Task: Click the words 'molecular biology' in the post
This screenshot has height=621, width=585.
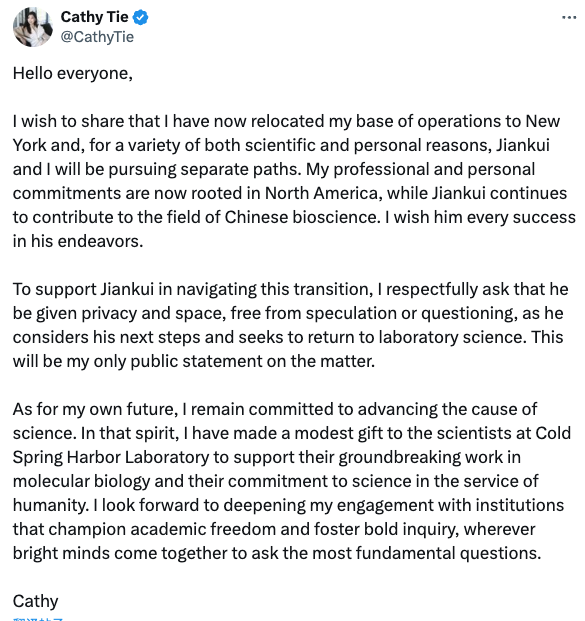Action: (x=81, y=482)
